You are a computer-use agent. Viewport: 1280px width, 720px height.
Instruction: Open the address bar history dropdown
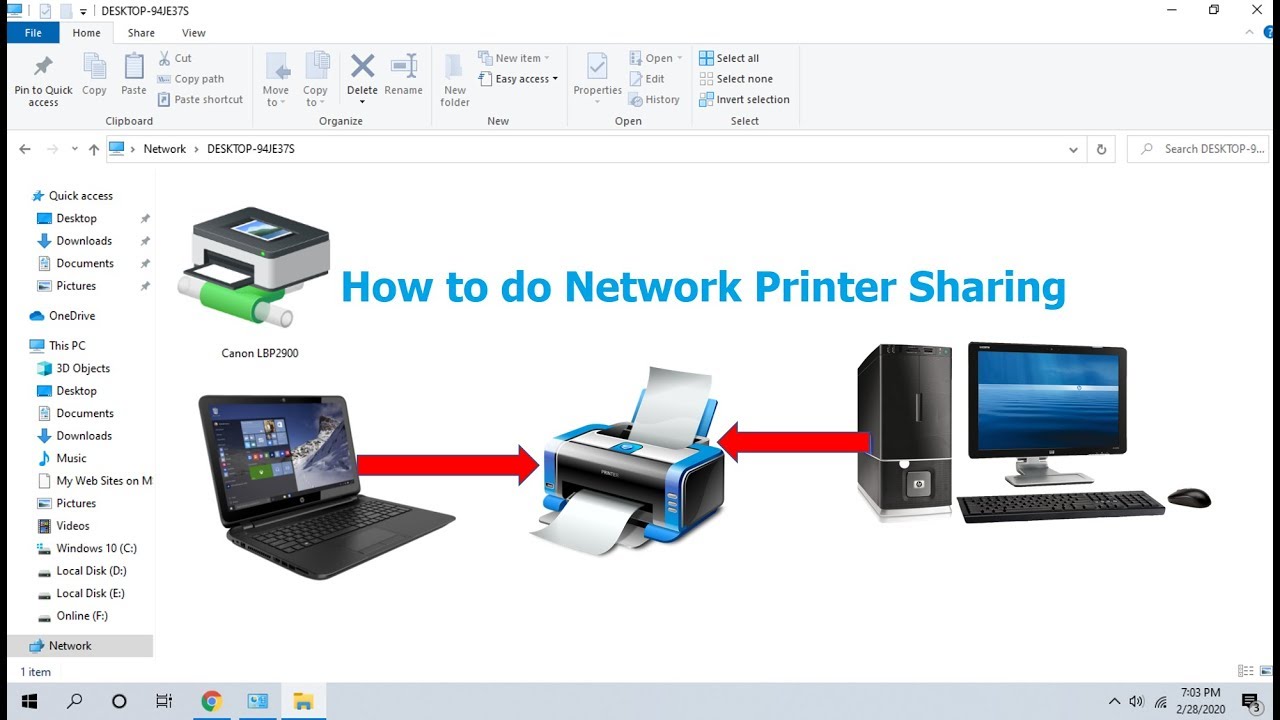pos(1073,148)
